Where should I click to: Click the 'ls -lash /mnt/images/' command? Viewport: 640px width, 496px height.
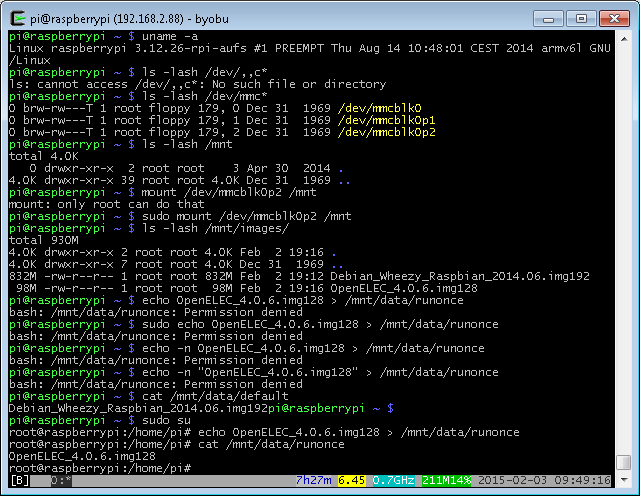[215, 228]
